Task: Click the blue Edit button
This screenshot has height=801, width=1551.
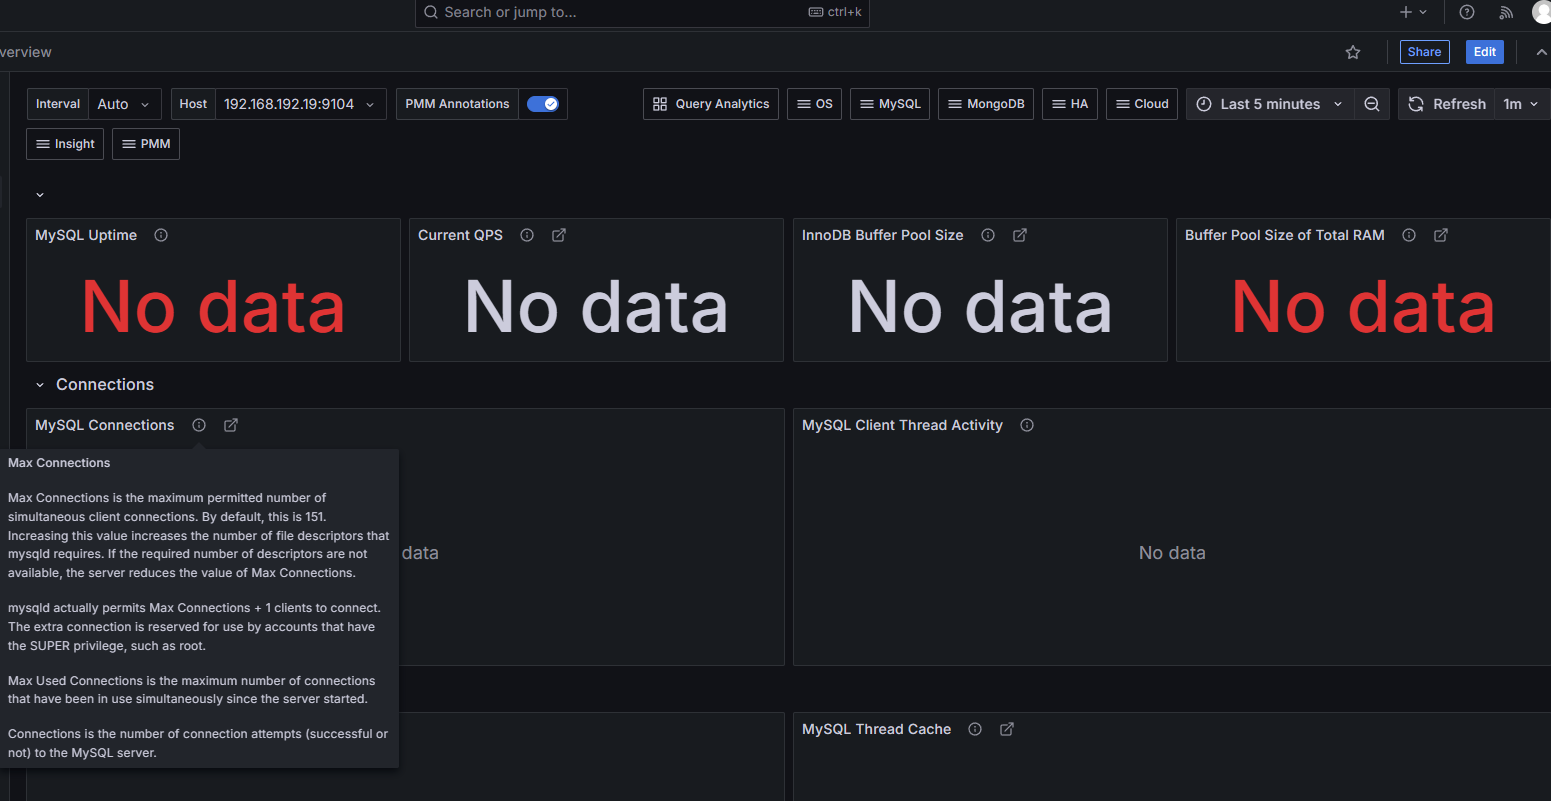Action: [1485, 52]
